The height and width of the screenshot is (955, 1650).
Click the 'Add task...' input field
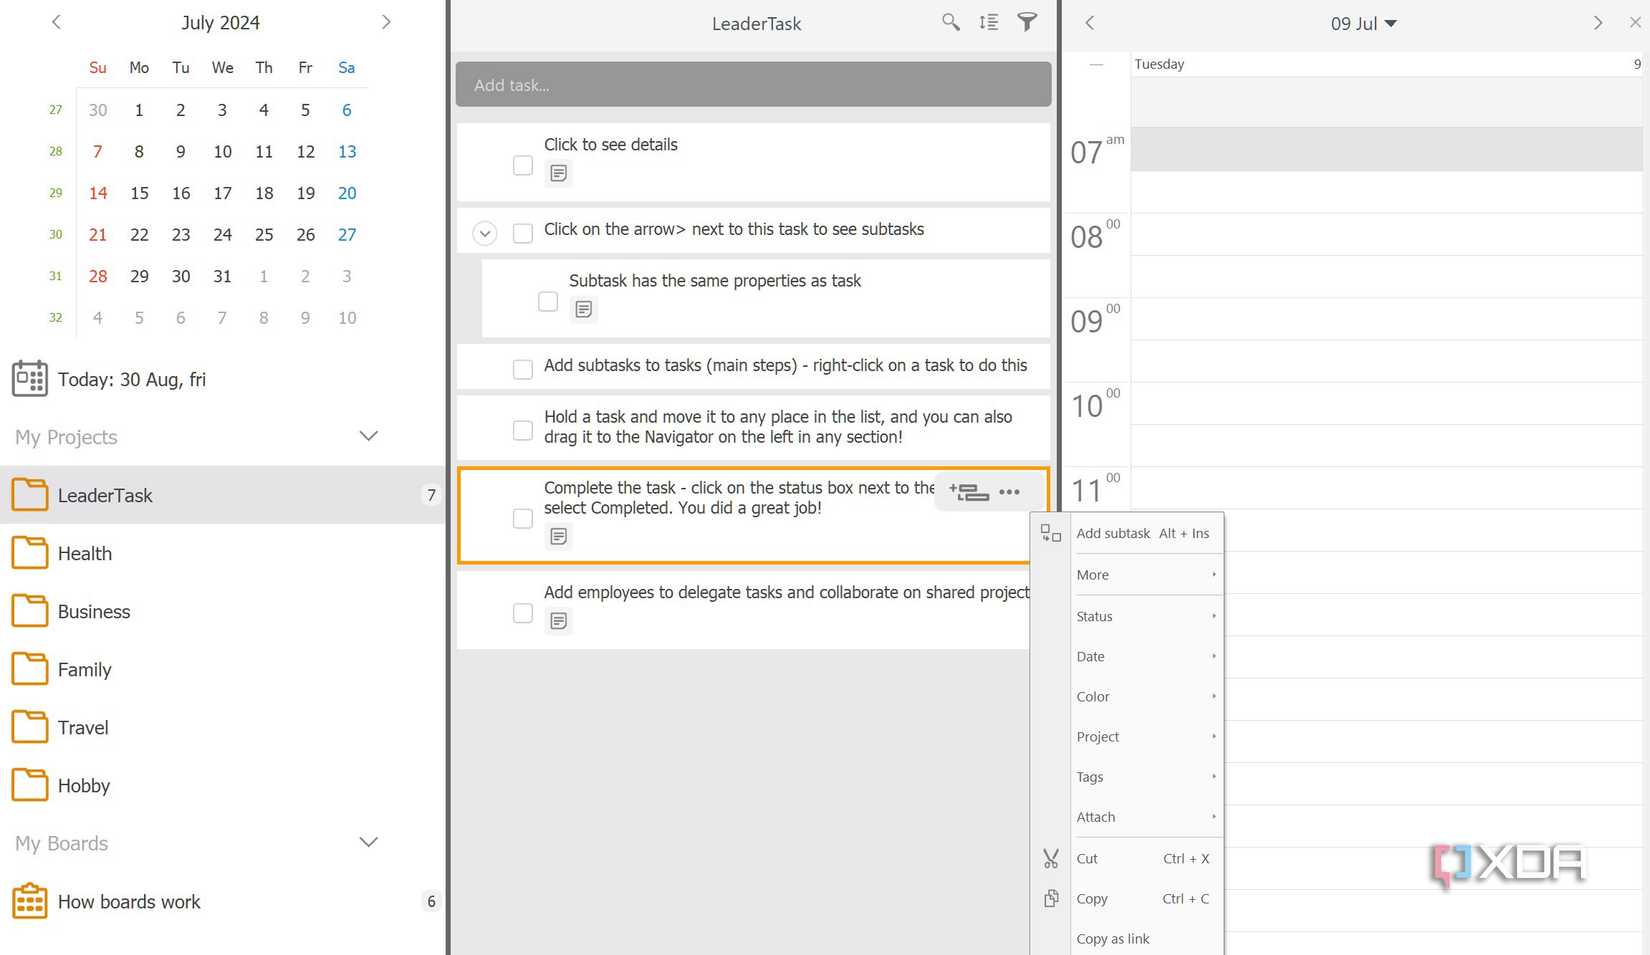coord(753,85)
